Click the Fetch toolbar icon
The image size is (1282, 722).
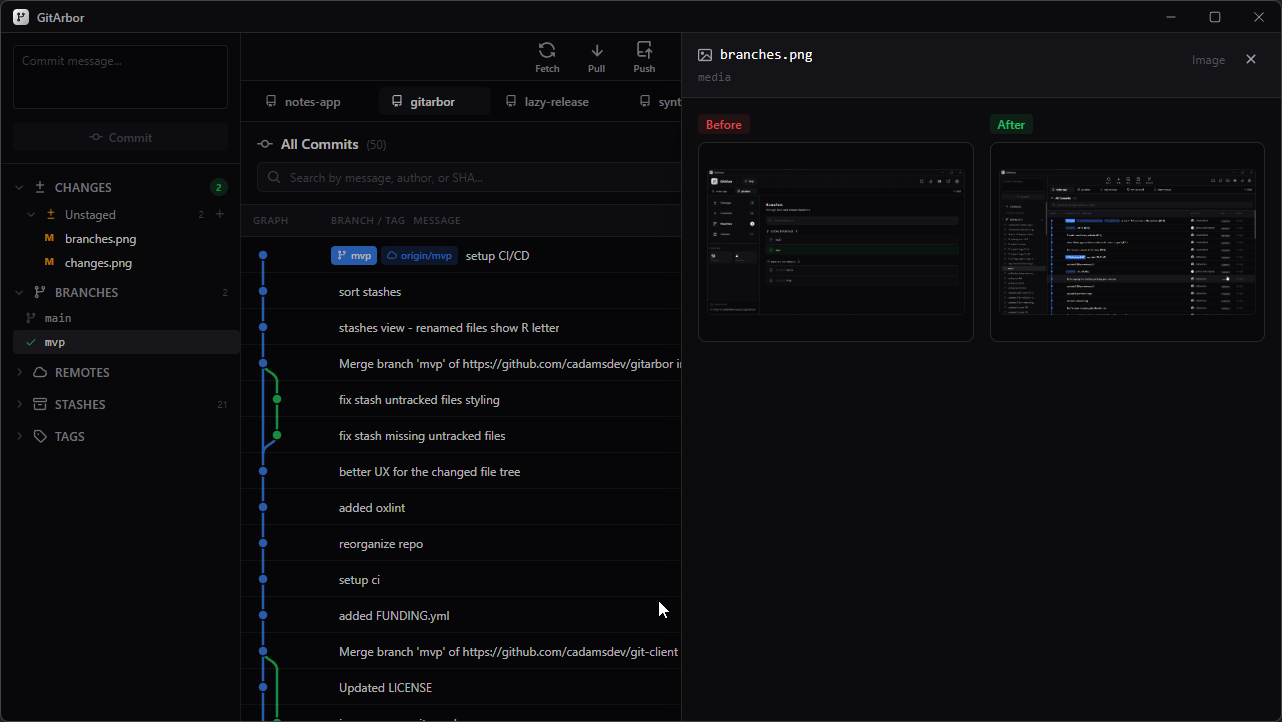tap(547, 57)
